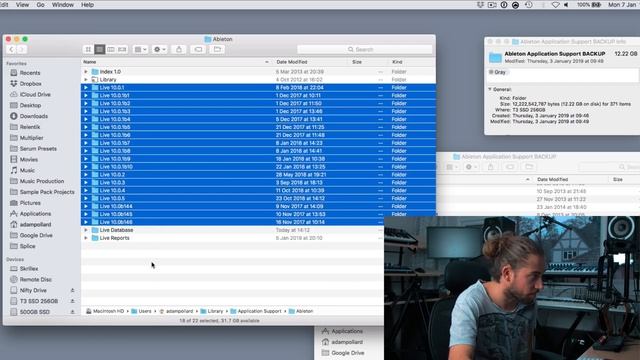Select the Live 10.0b146 folder row

pyautogui.click(x=233, y=222)
